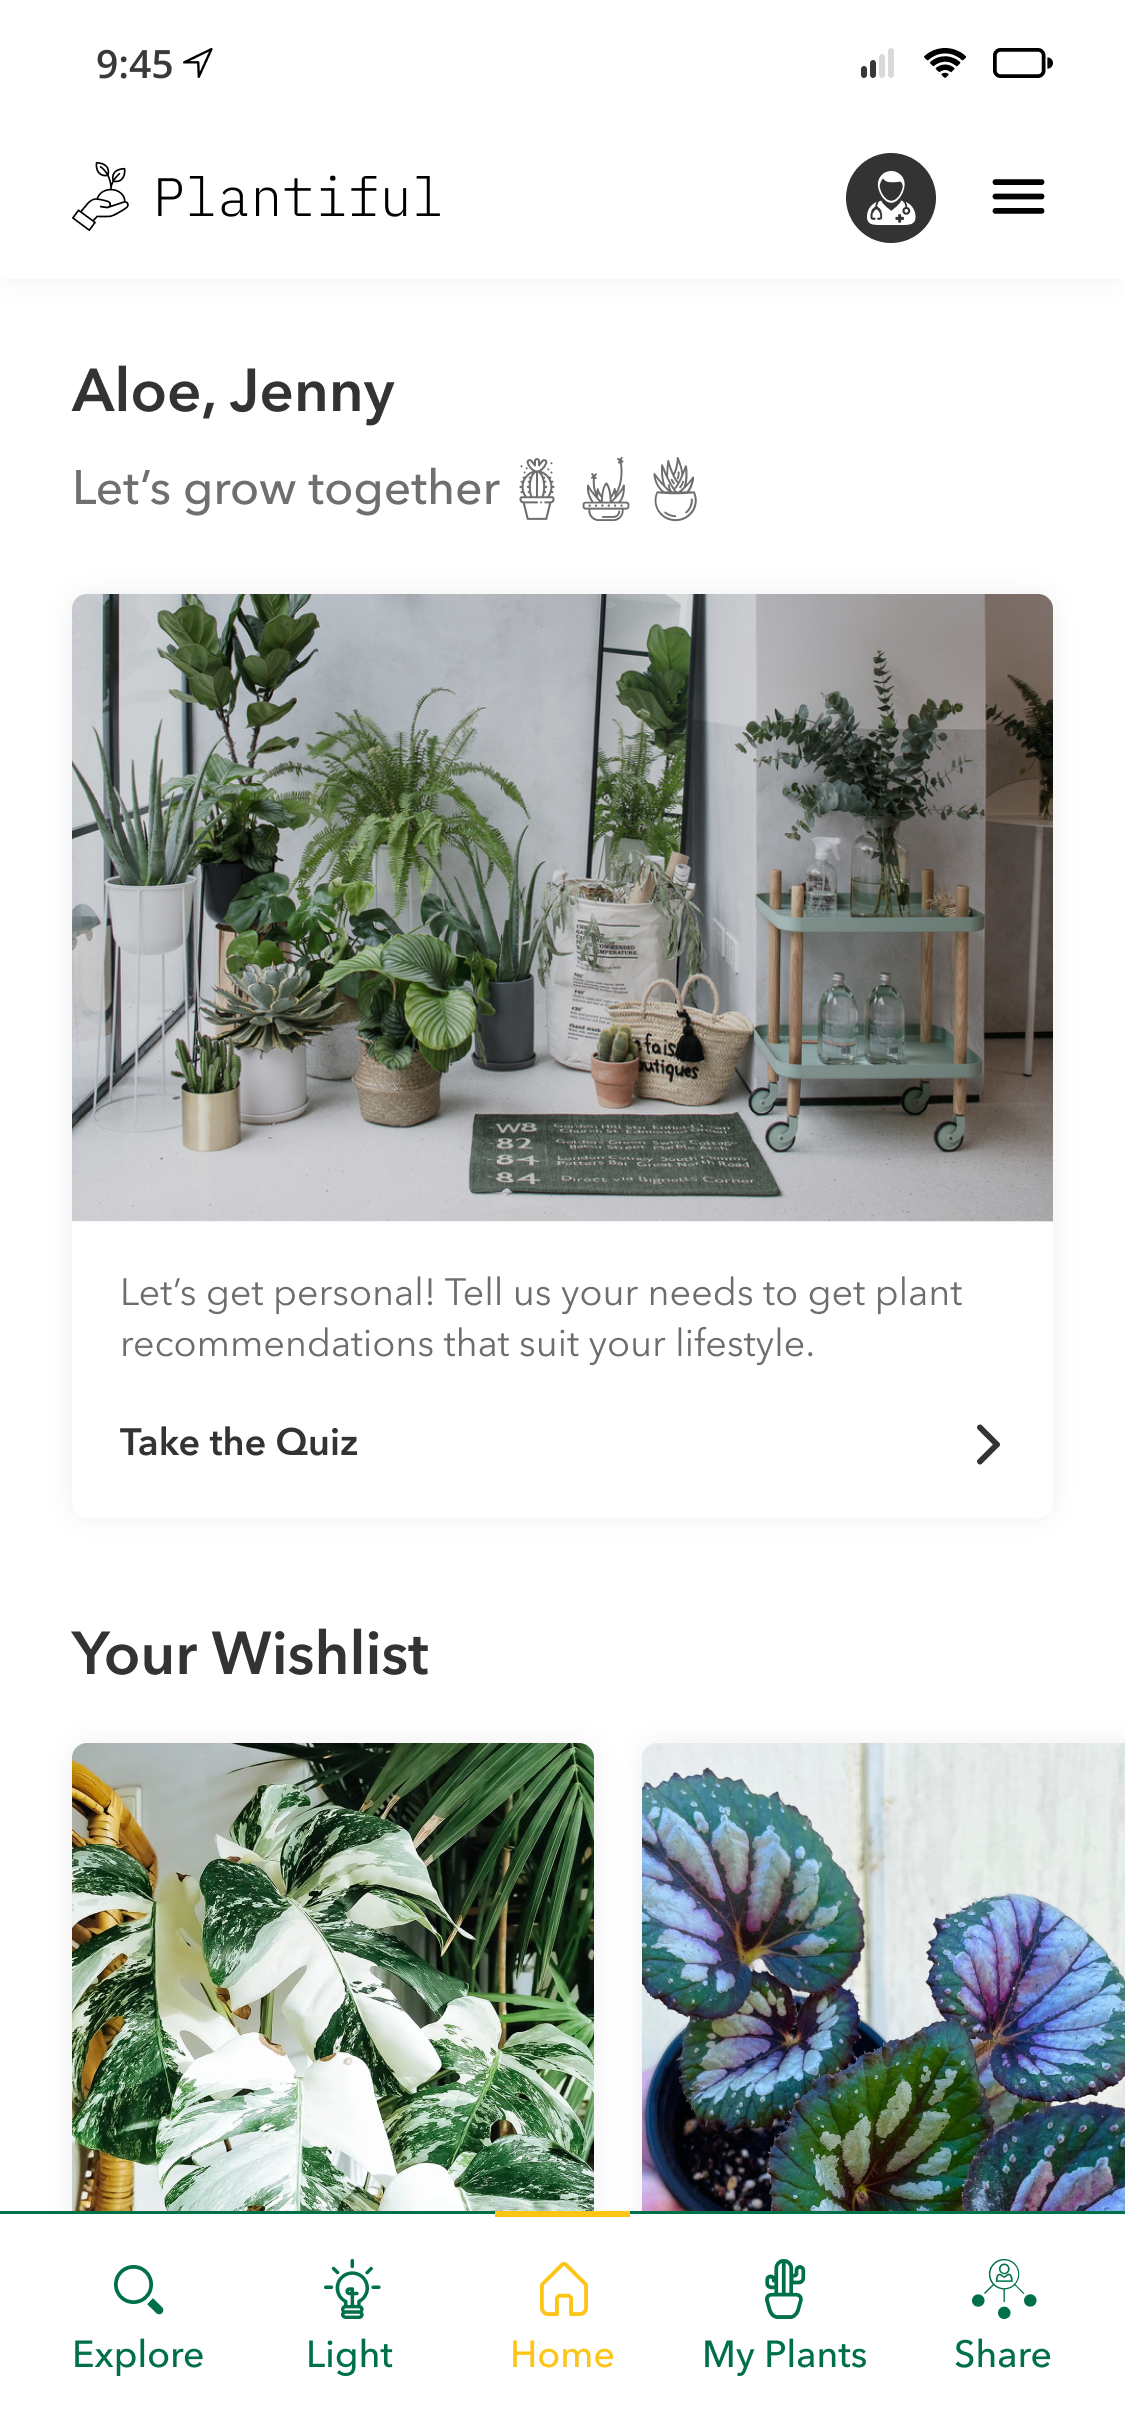
Task: Tap the succulent bowl icon beside tagline
Action: click(606, 489)
